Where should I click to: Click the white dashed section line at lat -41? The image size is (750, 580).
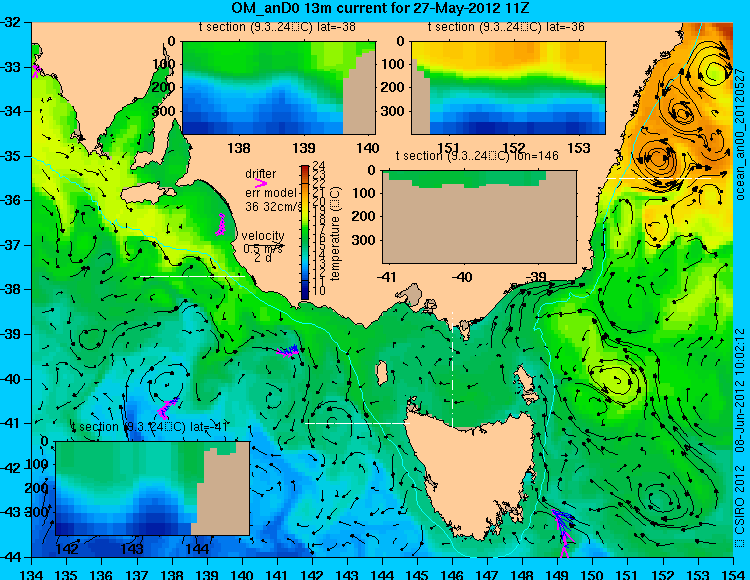click(357, 423)
